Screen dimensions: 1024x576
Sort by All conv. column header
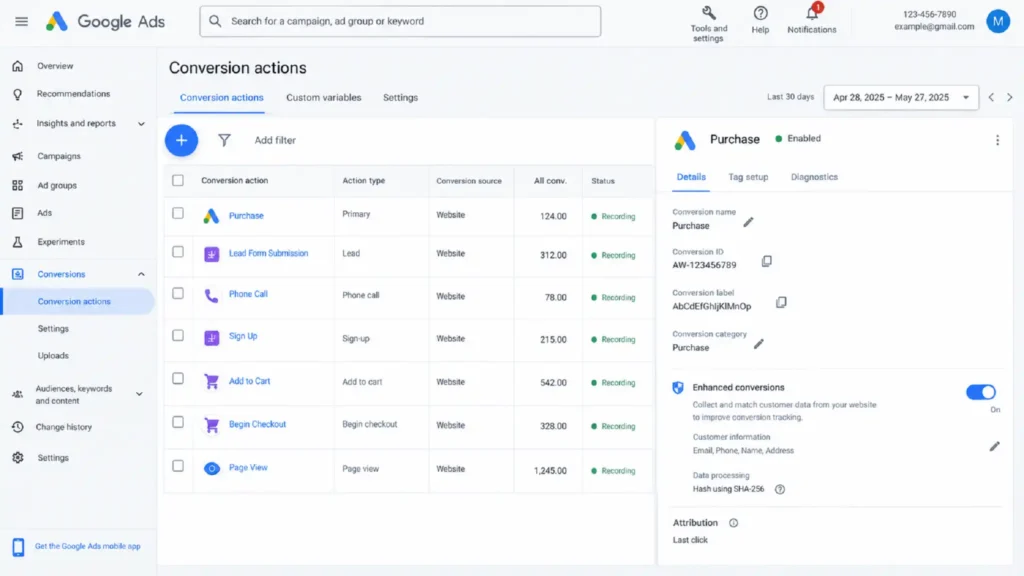(550, 181)
